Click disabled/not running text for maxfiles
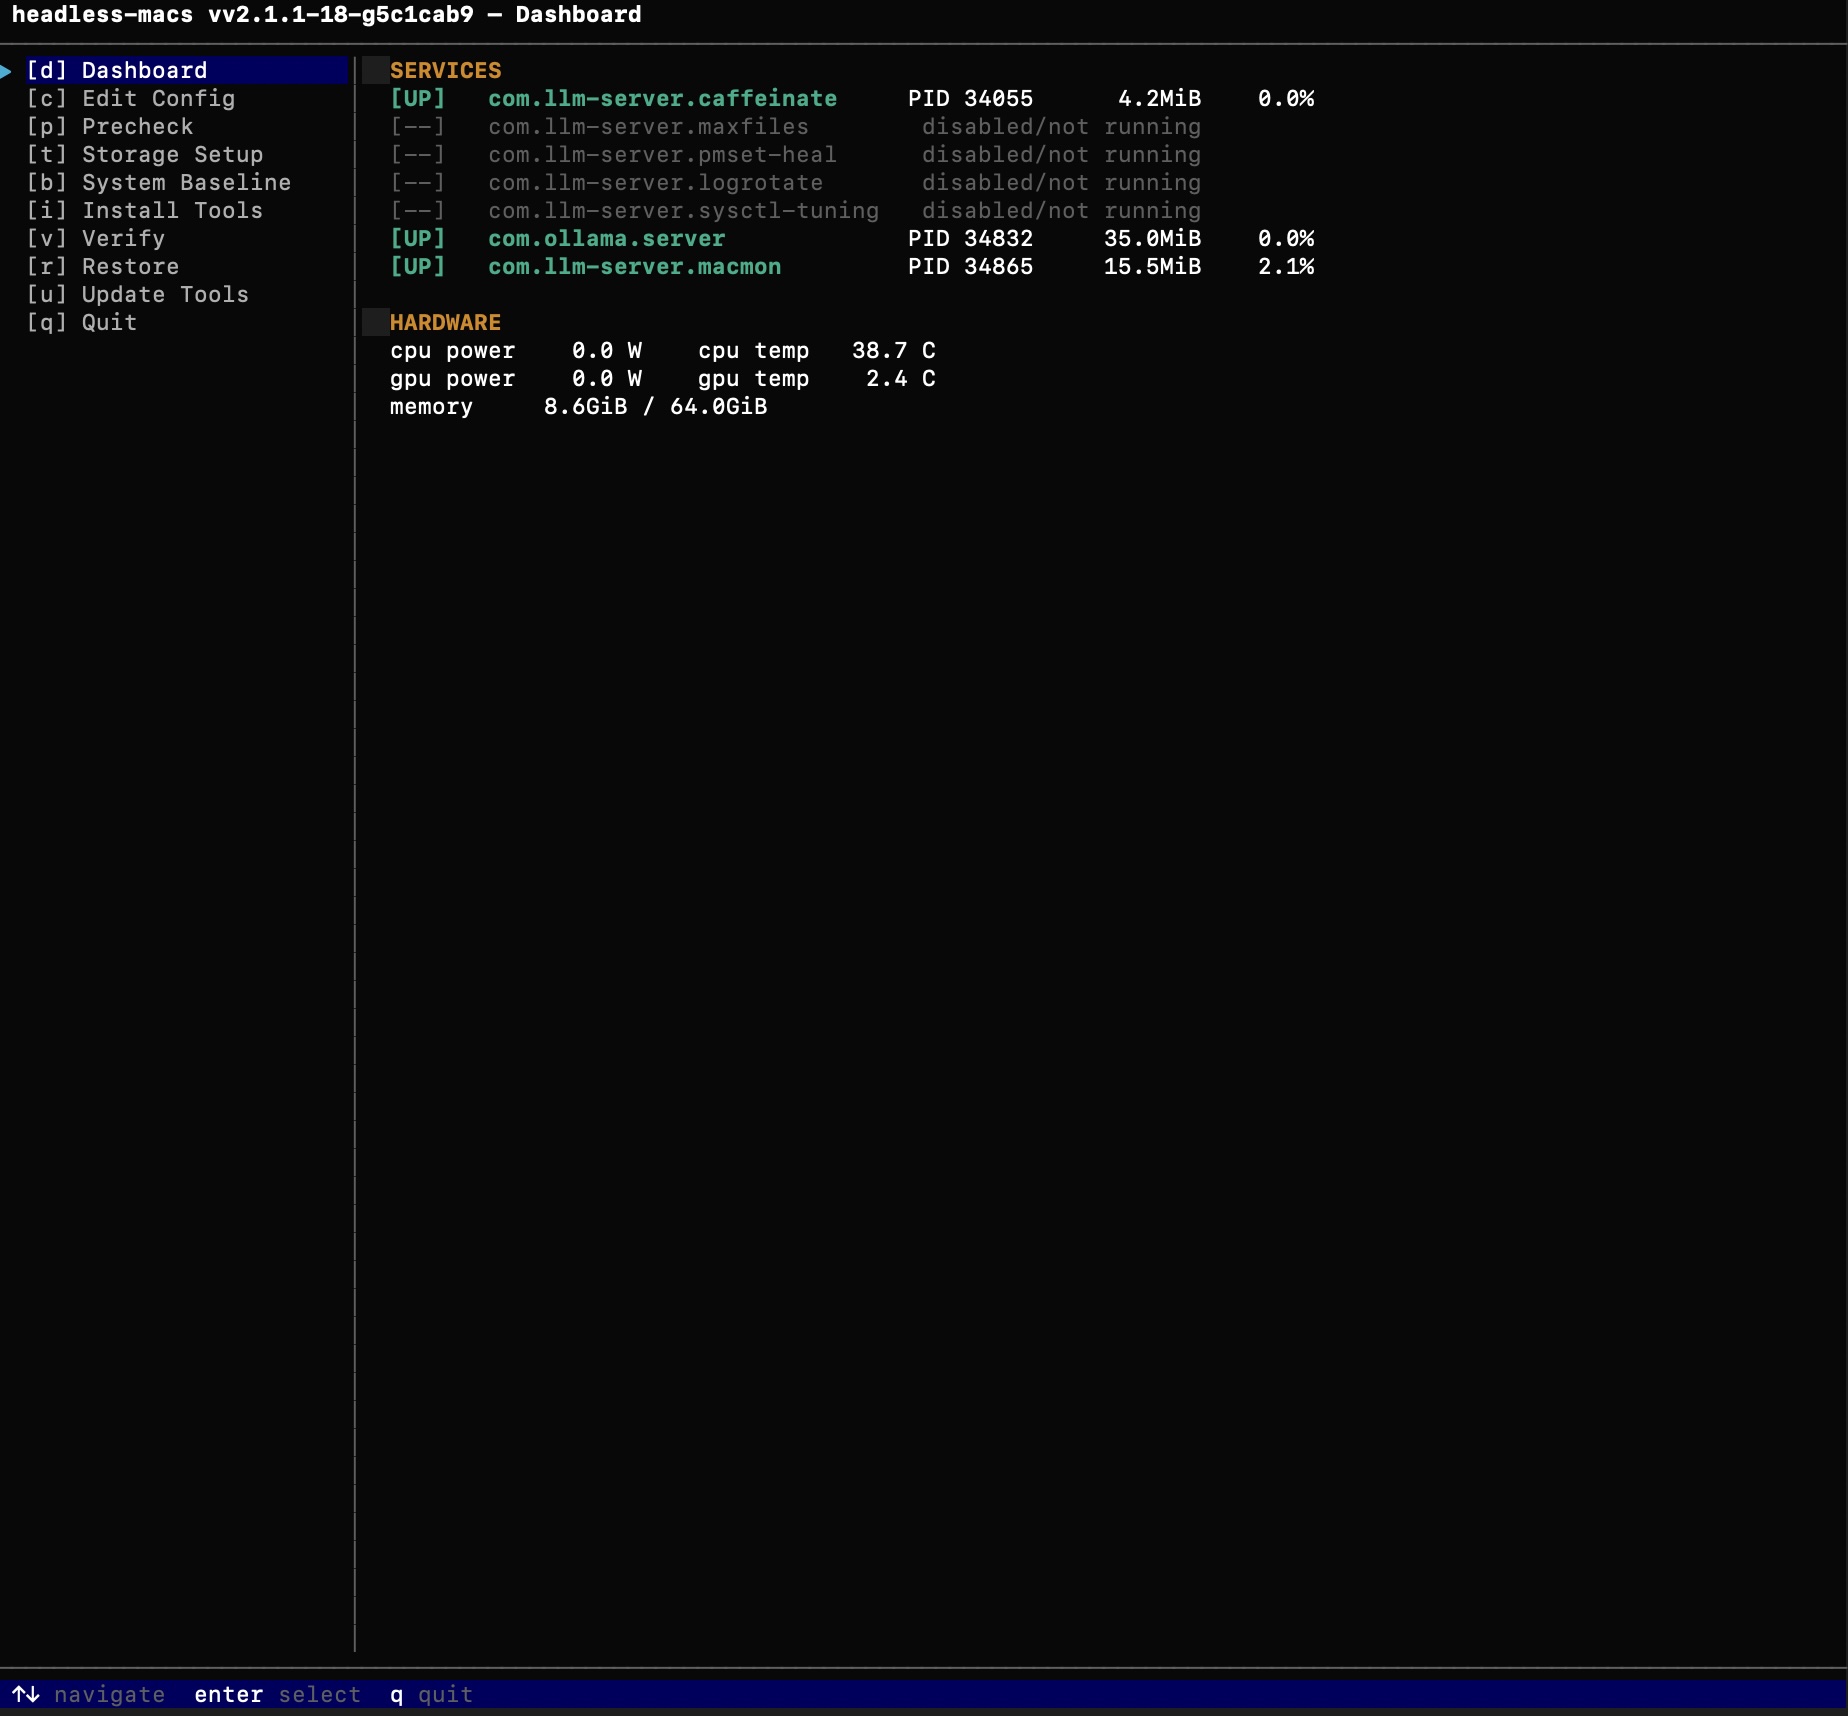This screenshot has width=1848, height=1716. [1062, 126]
